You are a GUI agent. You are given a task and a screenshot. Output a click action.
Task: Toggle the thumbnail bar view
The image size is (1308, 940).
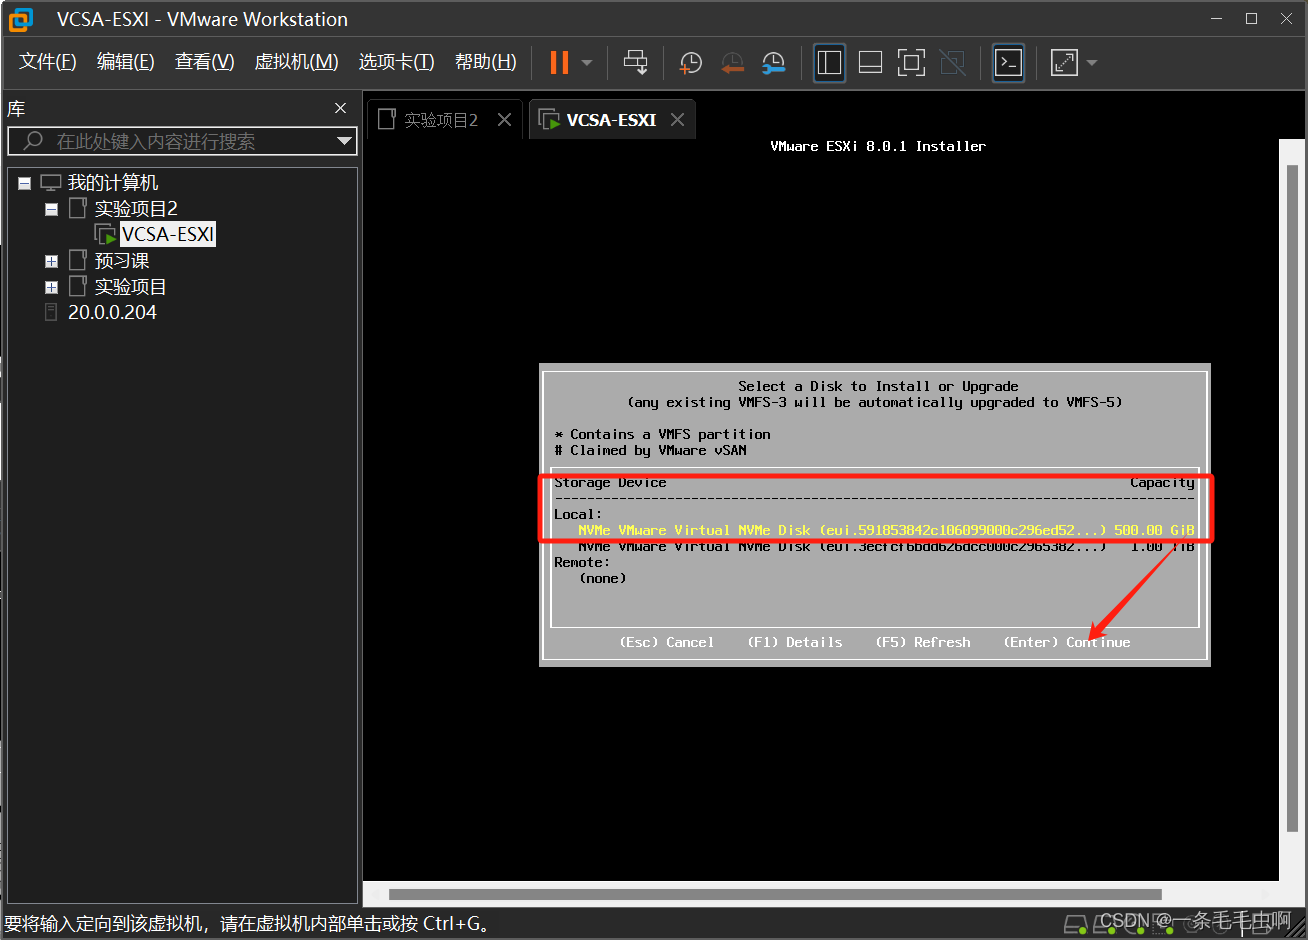point(870,63)
